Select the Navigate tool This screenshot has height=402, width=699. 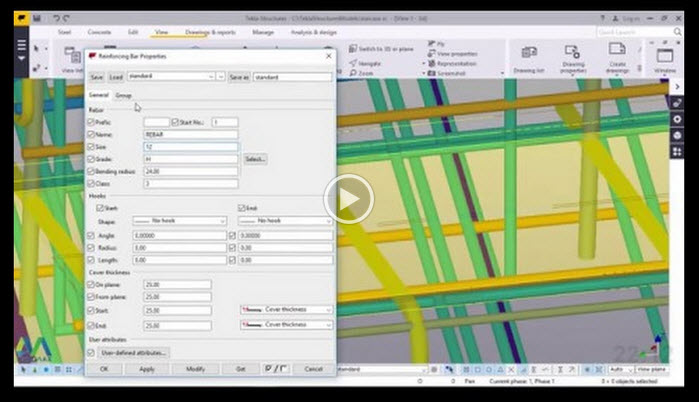pyautogui.click(x=365, y=63)
